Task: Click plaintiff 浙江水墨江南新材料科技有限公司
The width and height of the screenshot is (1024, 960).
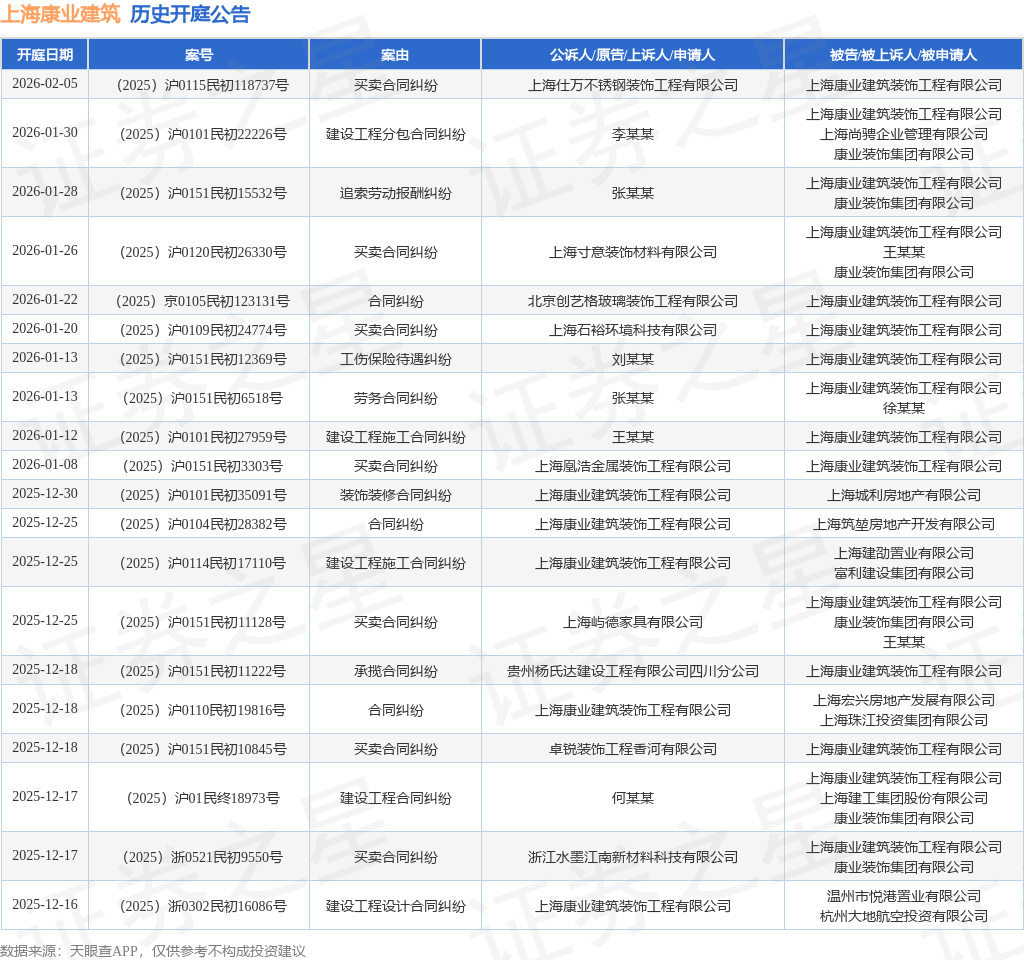Action: [632, 857]
